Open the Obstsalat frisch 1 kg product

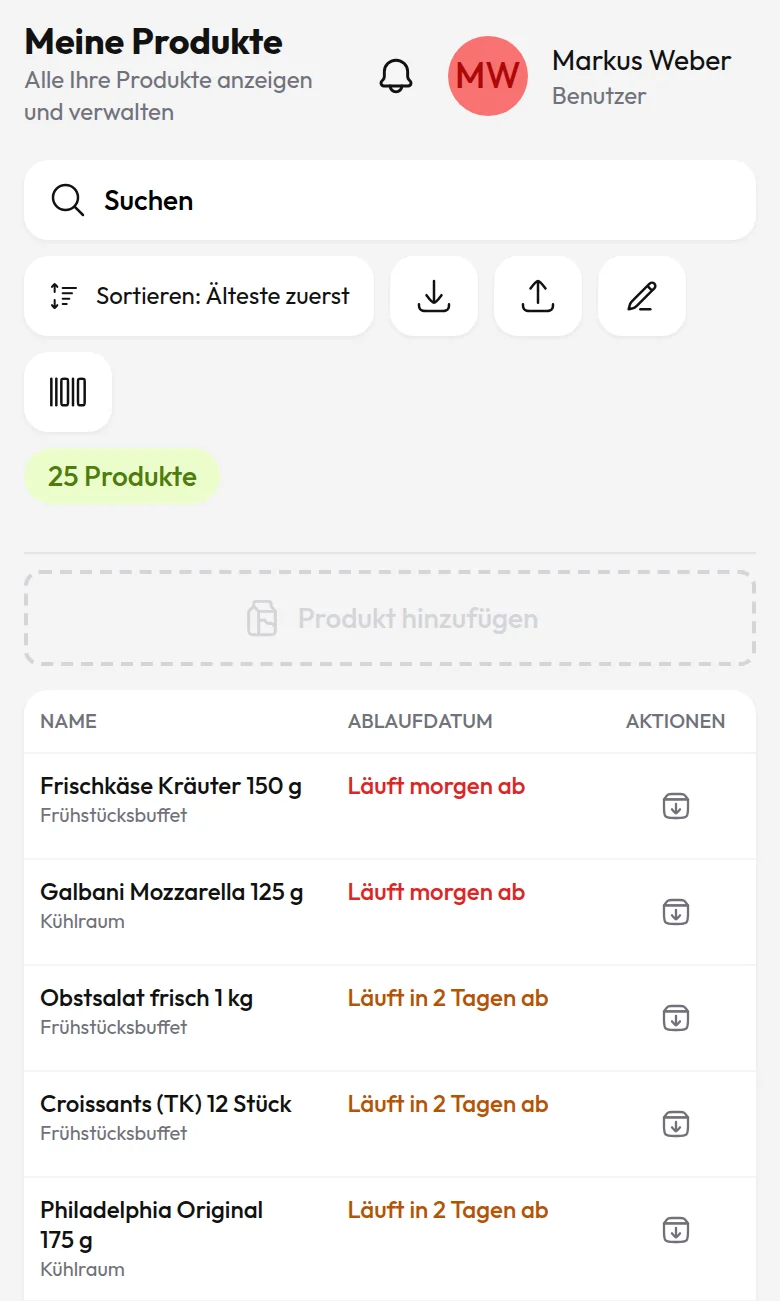[x=146, y=998]
